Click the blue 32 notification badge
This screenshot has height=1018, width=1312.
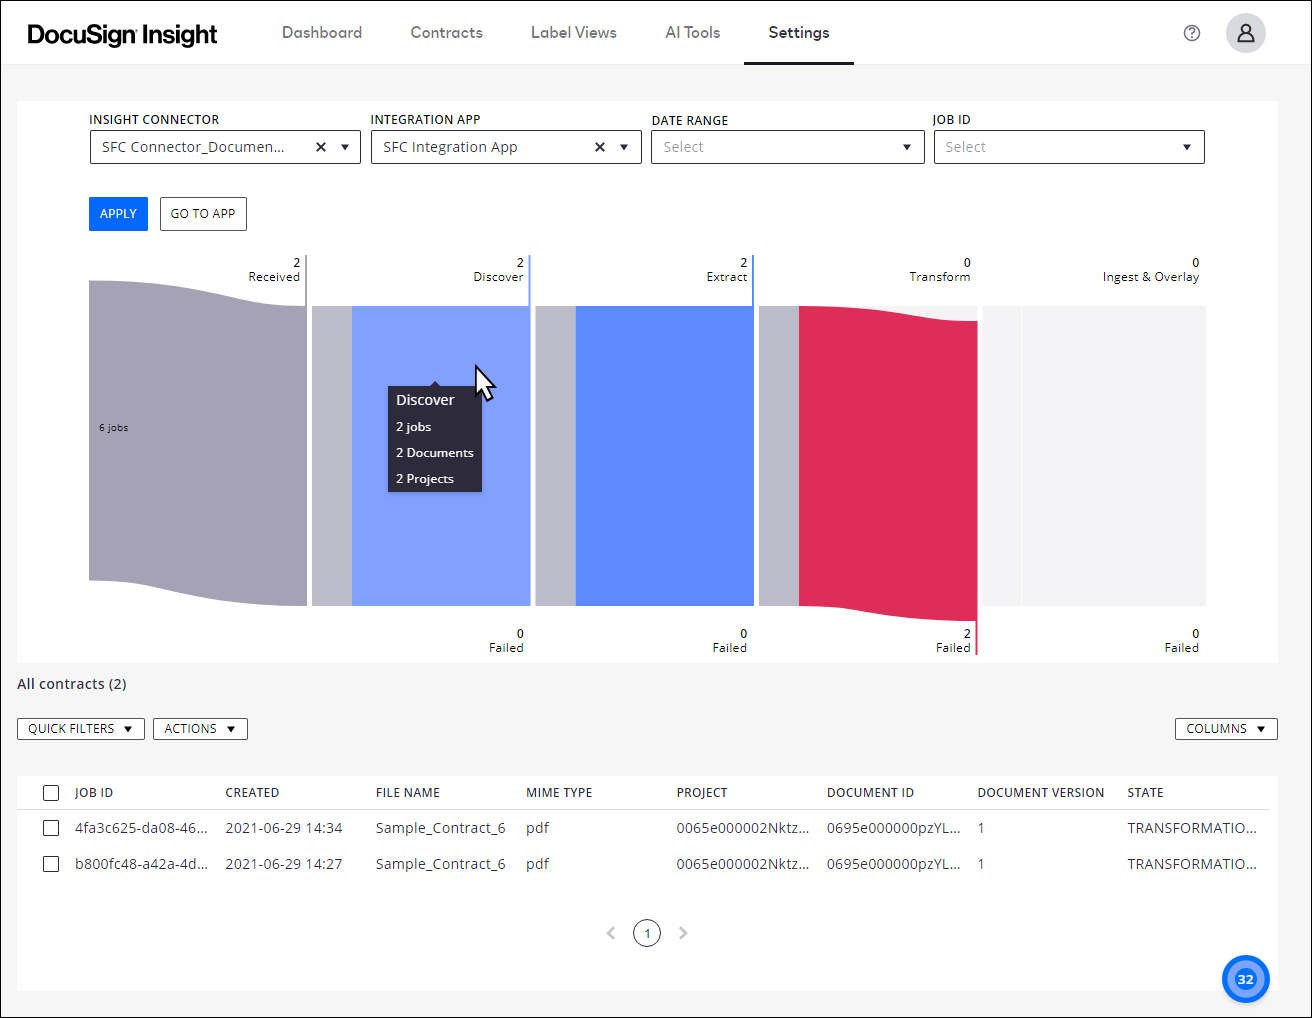point(1246,979)
